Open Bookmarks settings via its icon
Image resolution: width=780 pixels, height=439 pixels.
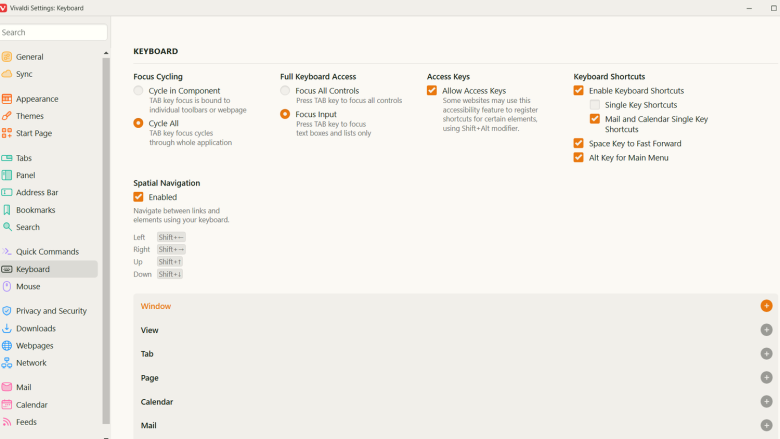(x=7, y=210)
